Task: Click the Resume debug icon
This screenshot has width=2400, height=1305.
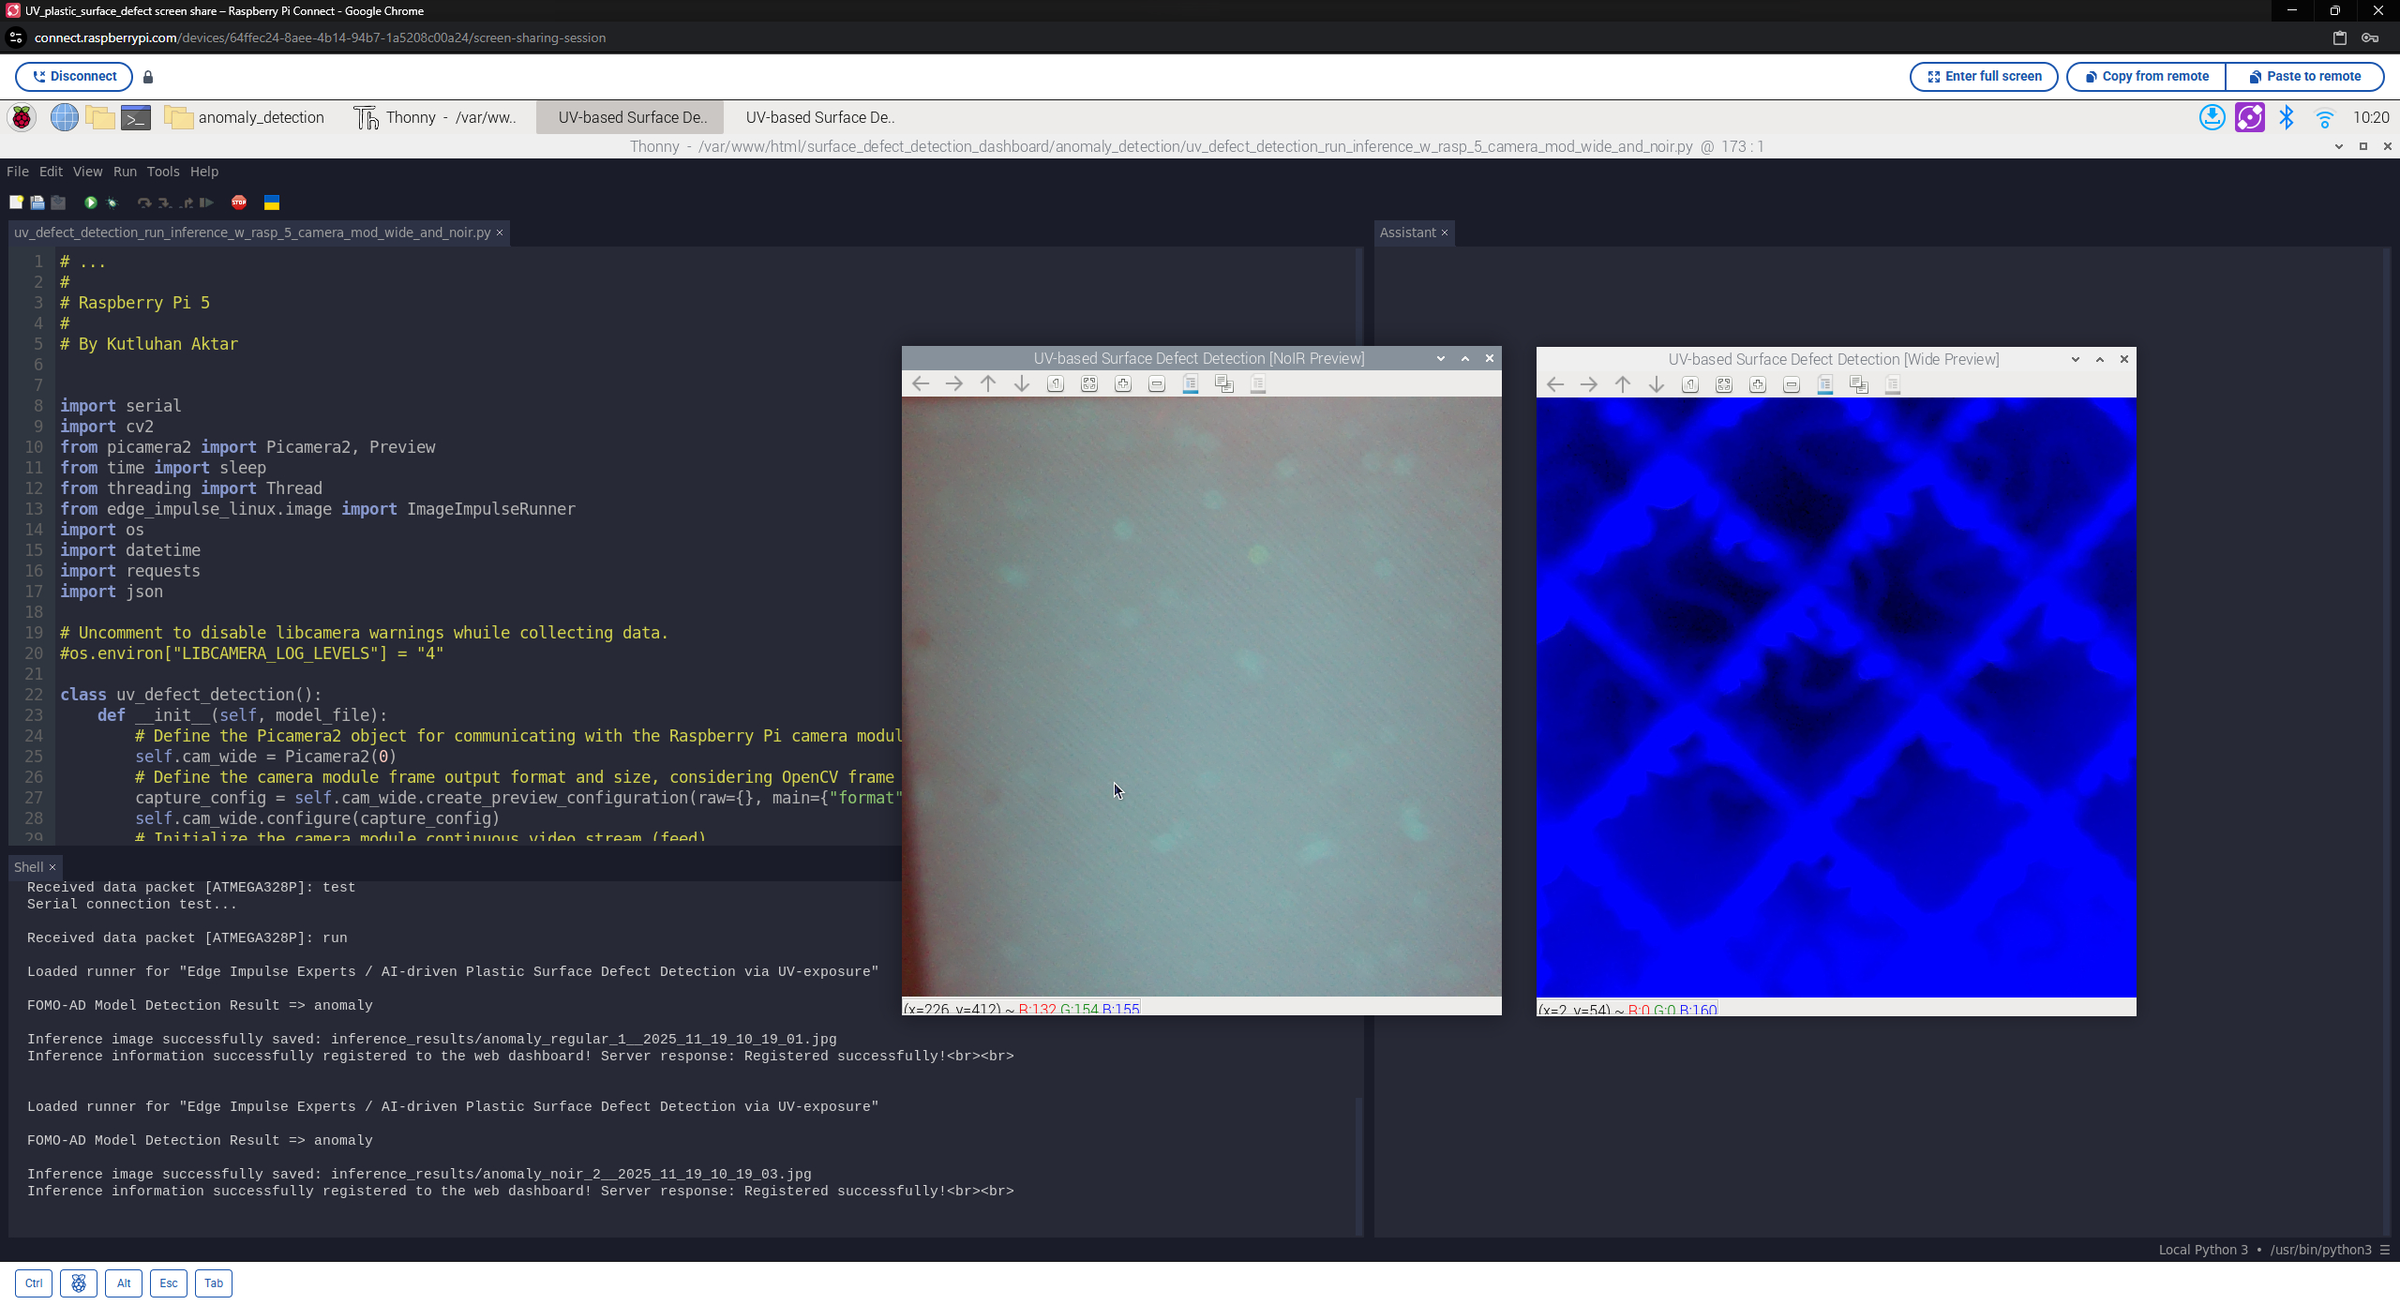Action: (x=207, y=203)
